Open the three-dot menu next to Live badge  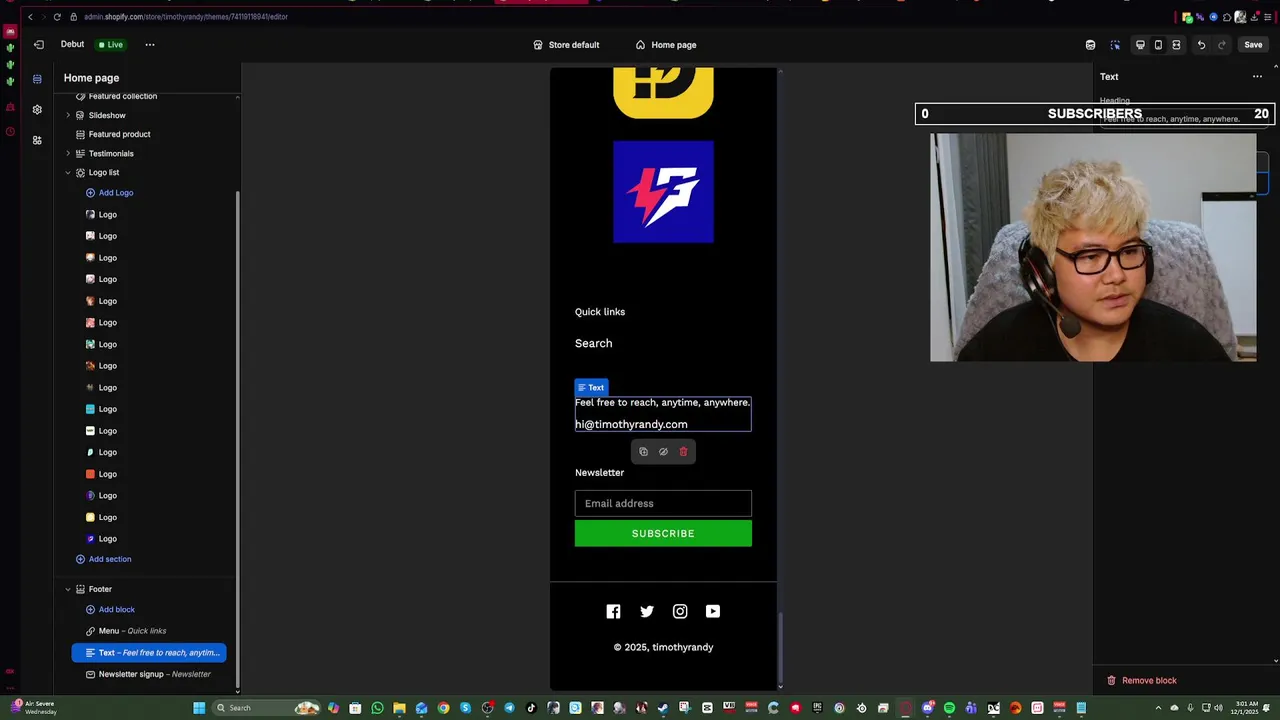pyautogui.click(x=150, y=45)
